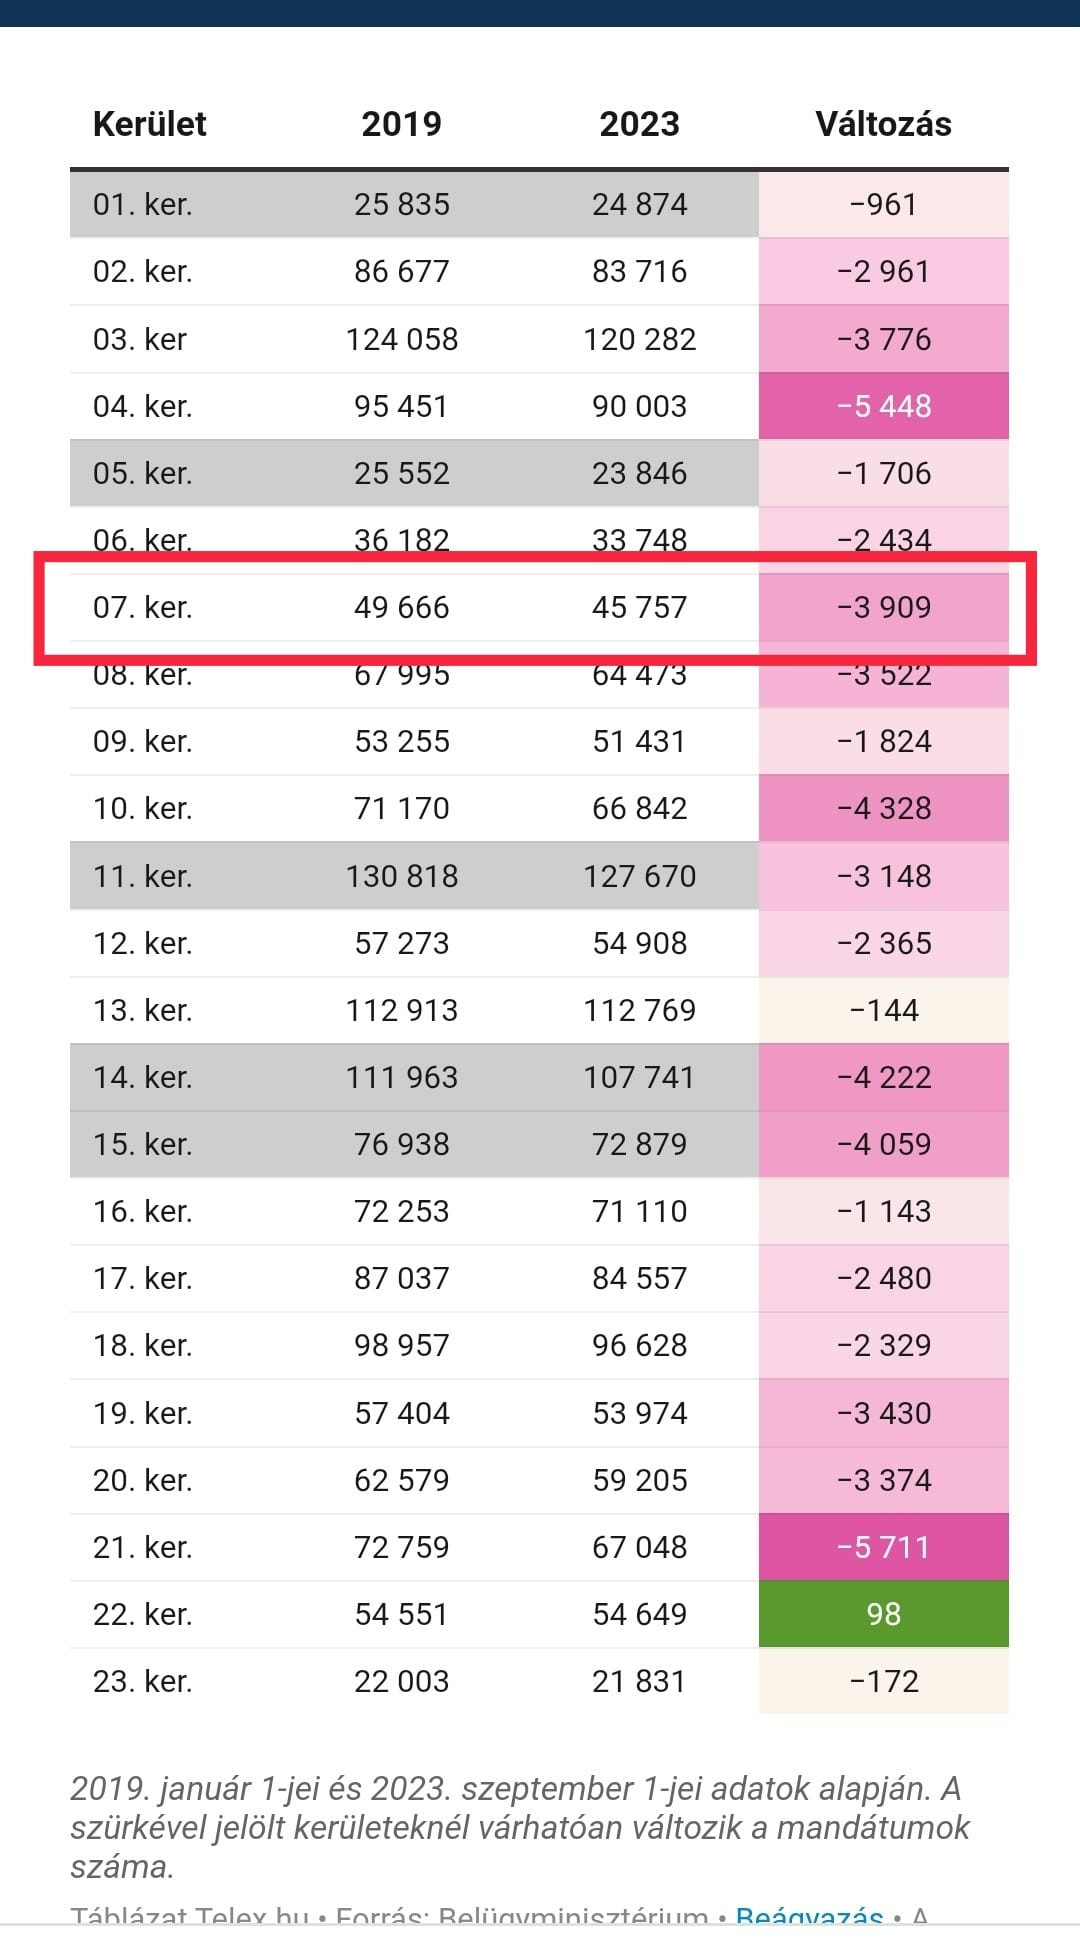Open the Beágyazás link below table
This screenshot has height=1945, width=1080.
809,1918
